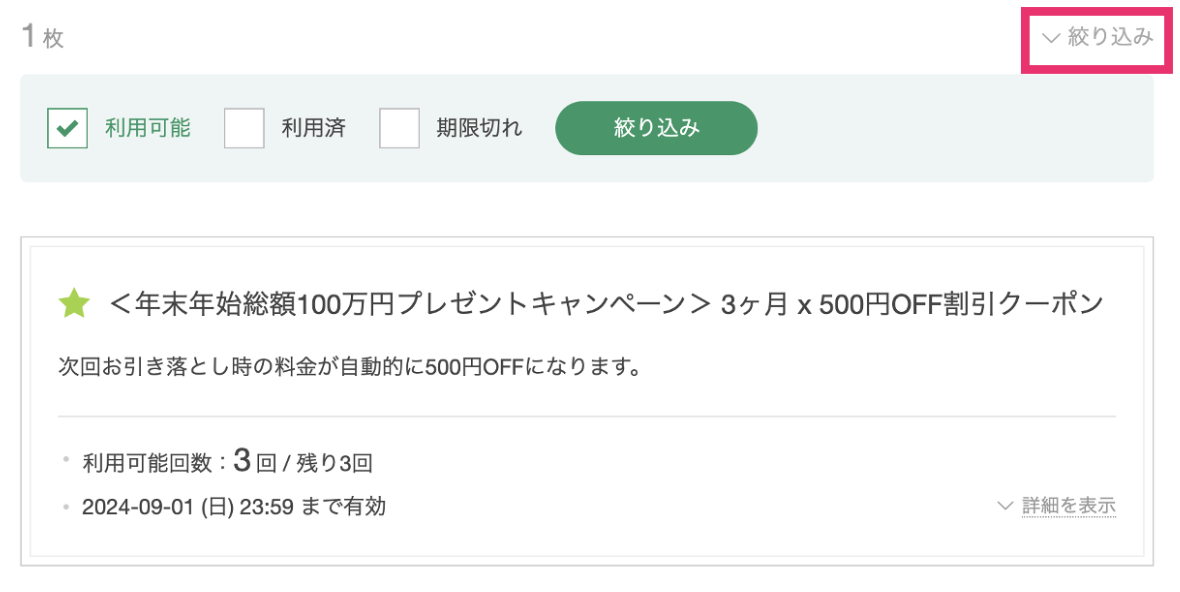Click the coupon description about 500円OFF 次回お引き落とし
The width and height of the screenshot is (1180, 592).
point(349,368)
